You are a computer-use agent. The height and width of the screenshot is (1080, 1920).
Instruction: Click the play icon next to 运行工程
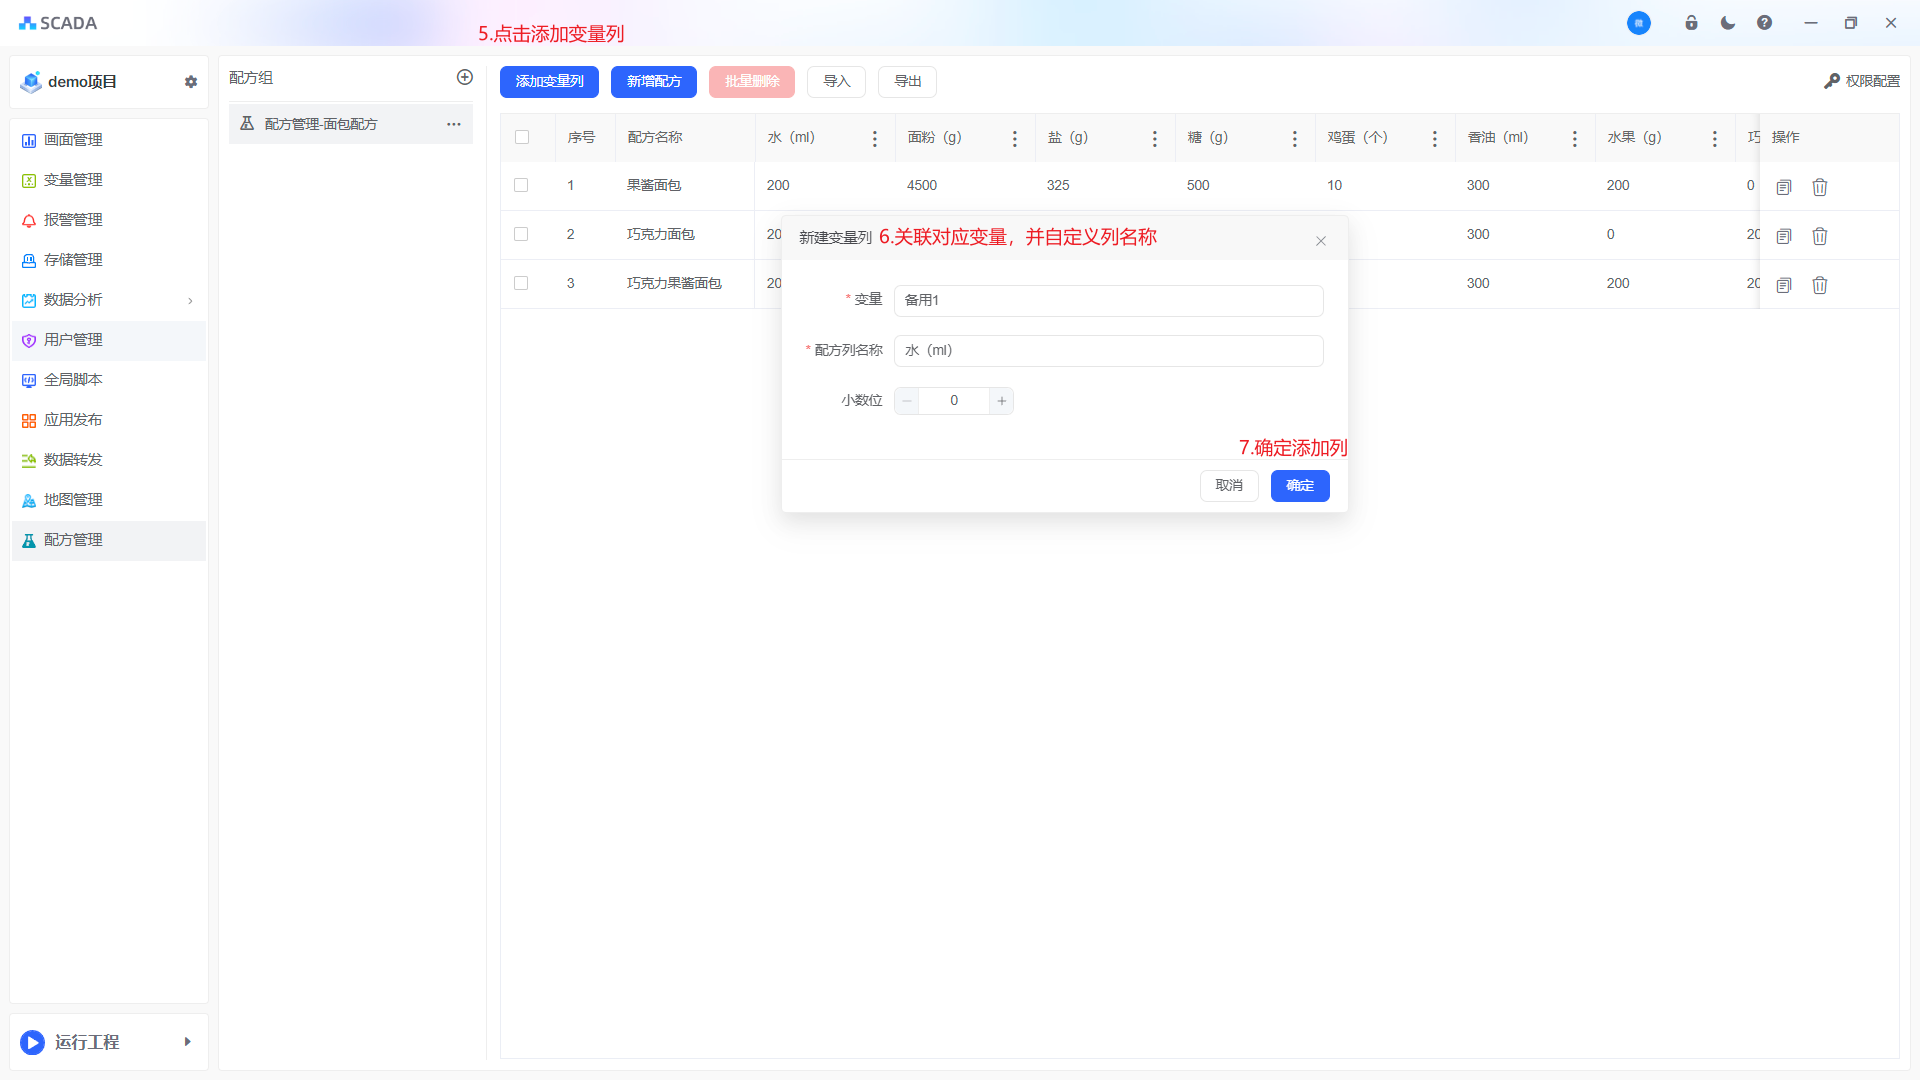[x=32, y=1042]
